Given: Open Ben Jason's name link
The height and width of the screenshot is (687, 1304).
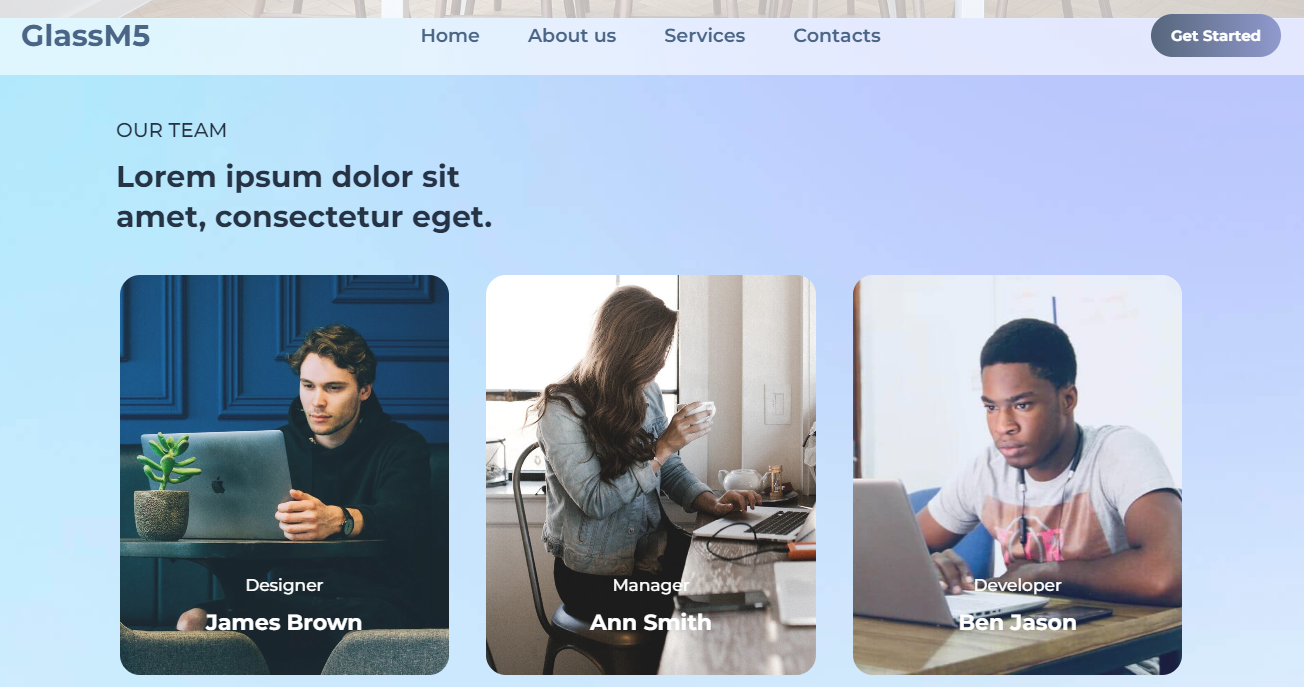Looking at the screenshot, I should tap(1018, 622).
